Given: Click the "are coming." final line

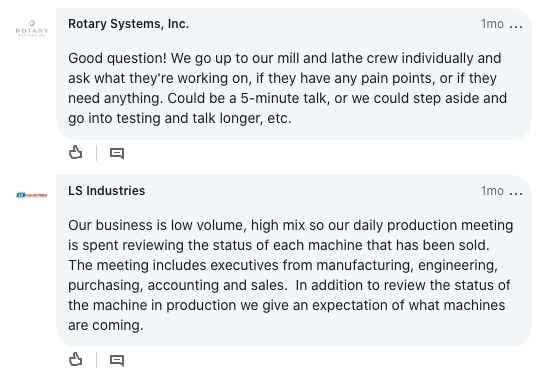Looking at the screenshot, I should pos(105,326).
